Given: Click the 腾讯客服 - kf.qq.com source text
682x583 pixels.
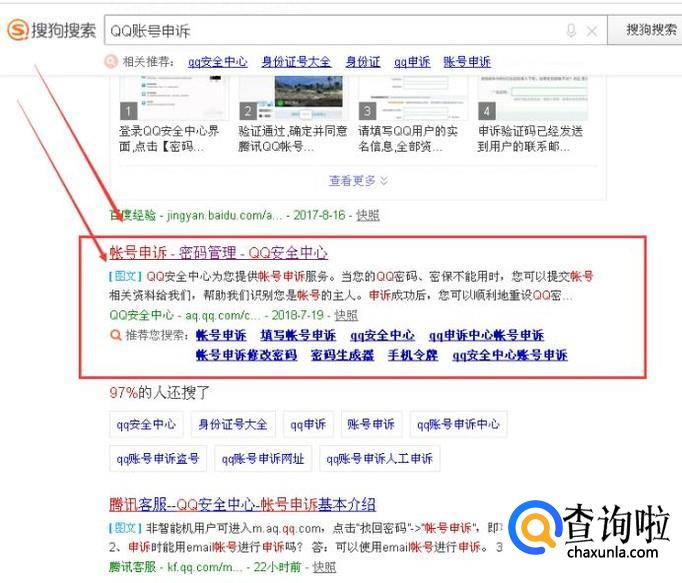Looking at the screenshot, I should coord(176,567).
